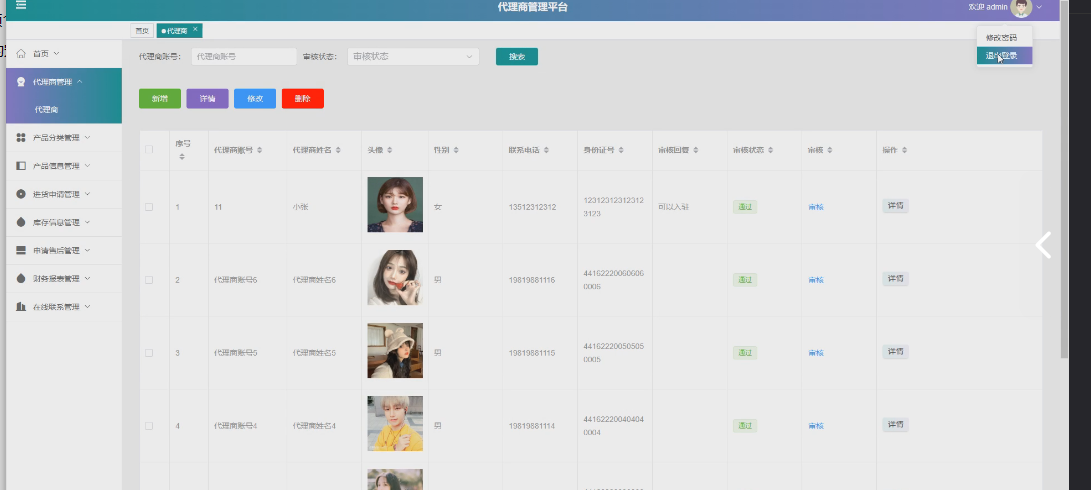Image resolution: width=1091 pixels, height=490 pixels.
Task: Click the vertical page scrollbar
Action: pyautogui.click(x=1065, y=179)
